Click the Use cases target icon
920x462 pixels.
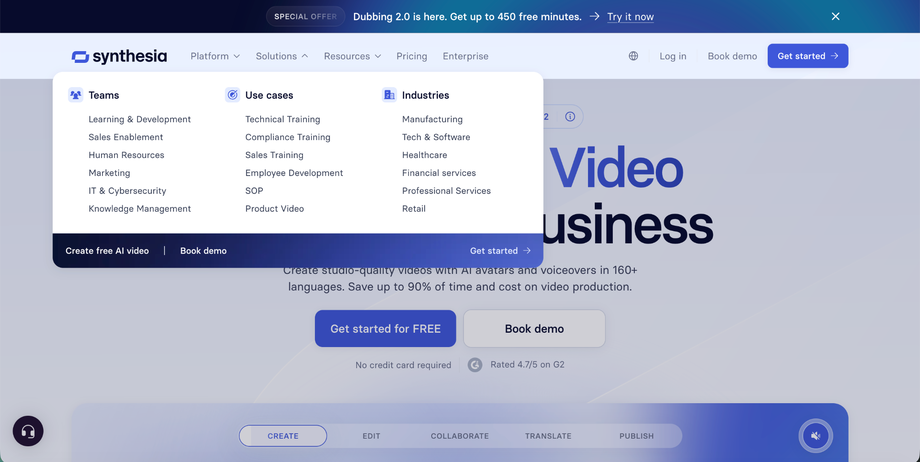click(232, 95)
